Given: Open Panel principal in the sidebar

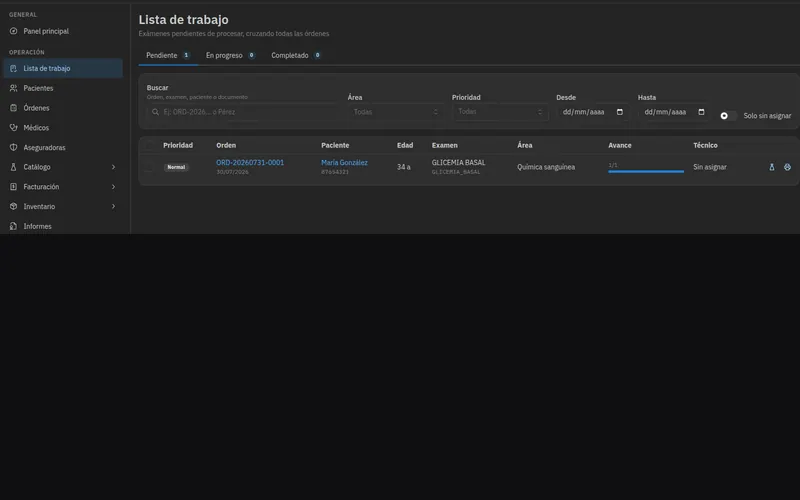Looking at the screenshot, I should pos(63,31).
